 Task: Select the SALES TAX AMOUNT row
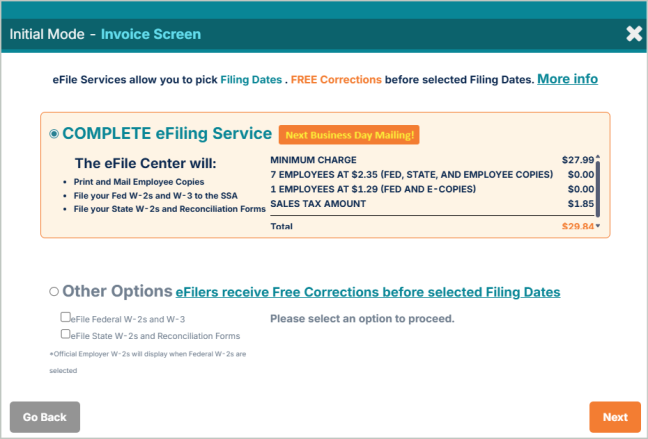[x=317, y=204]
